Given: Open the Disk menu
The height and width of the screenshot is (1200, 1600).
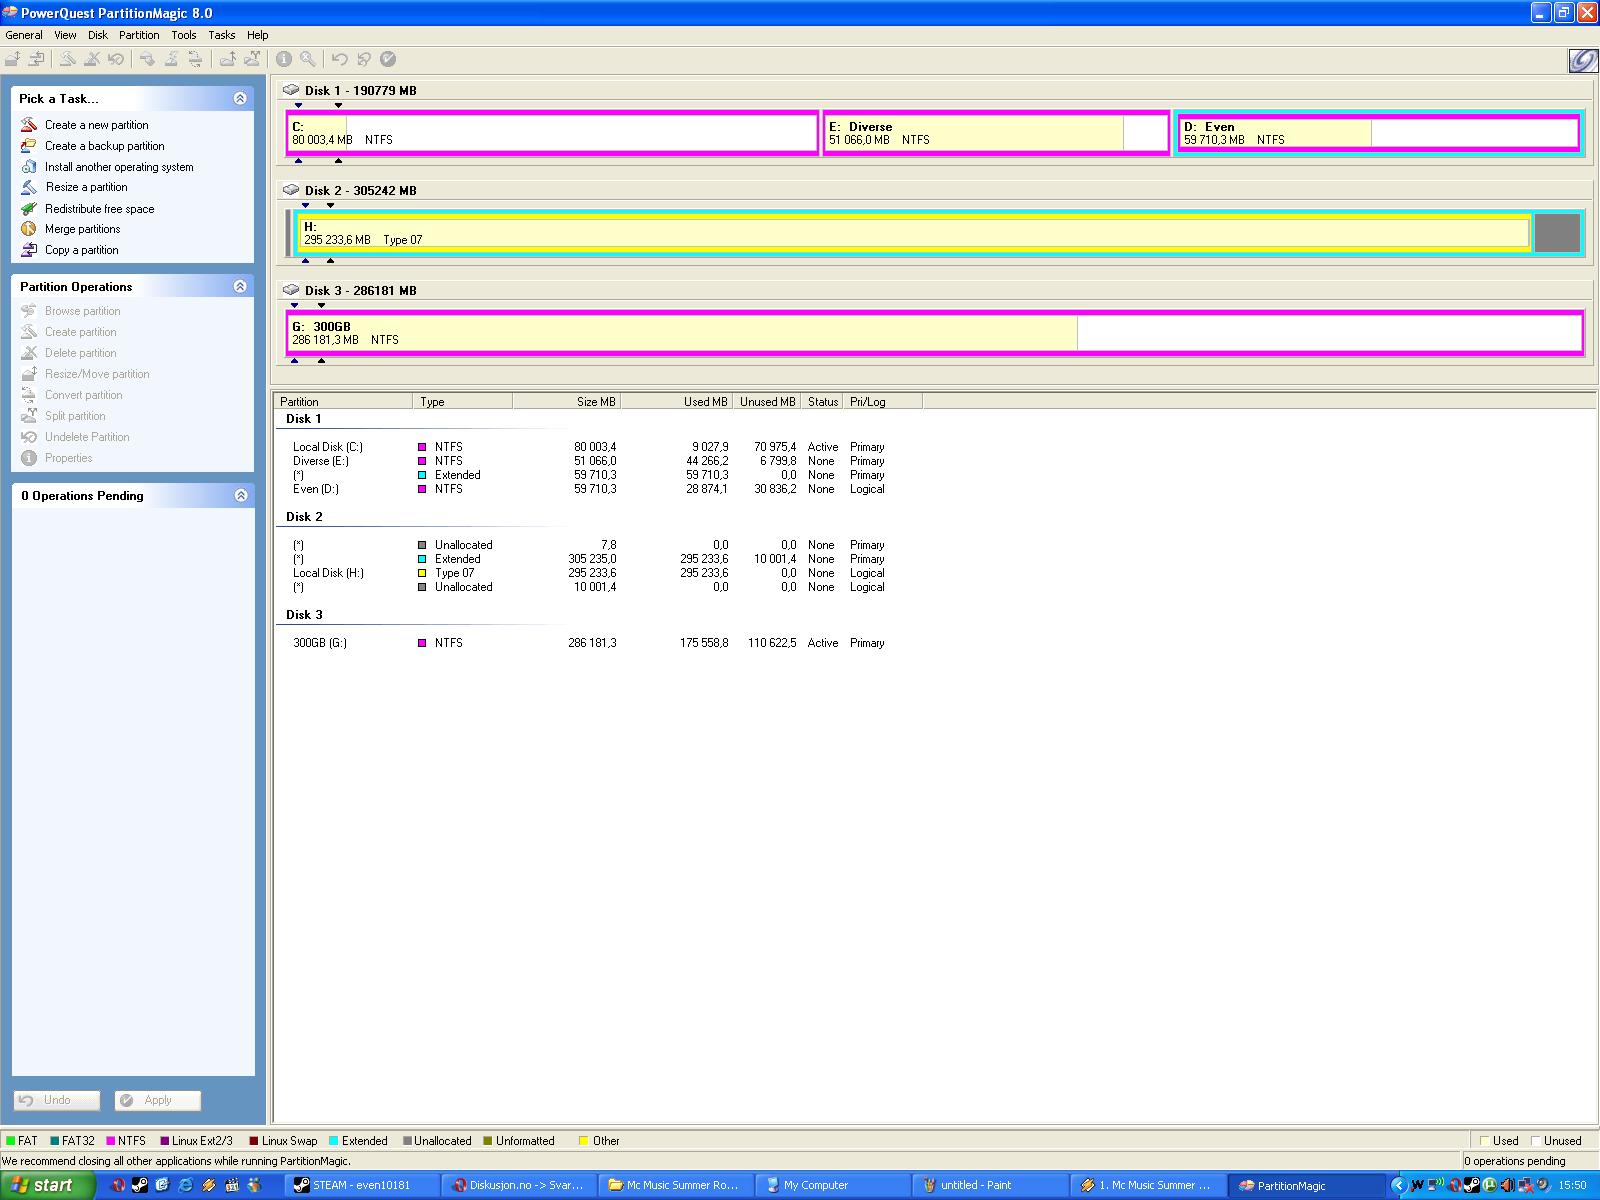Looking at the screenshot, I should (x=97, y=35).
